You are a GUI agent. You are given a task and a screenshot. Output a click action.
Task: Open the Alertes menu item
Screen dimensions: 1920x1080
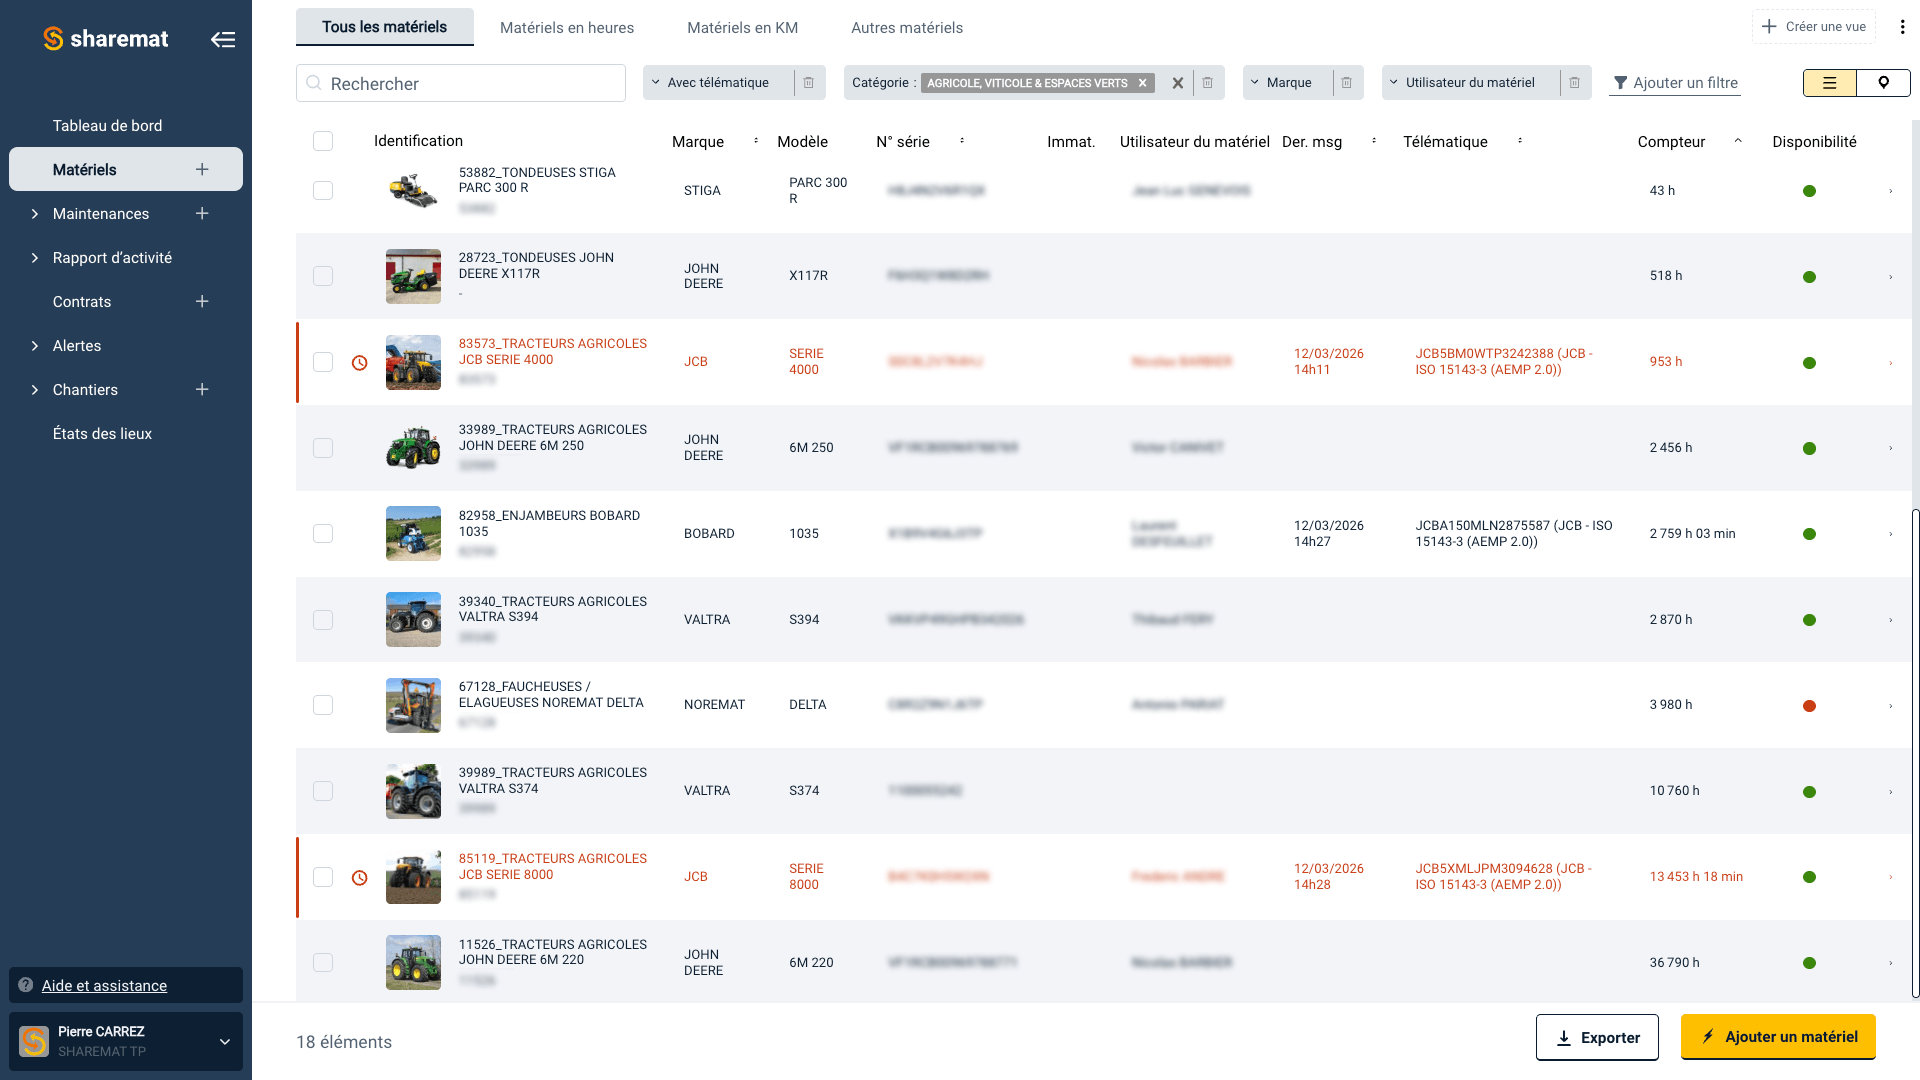pyautogui.click(x=76, y=345)
